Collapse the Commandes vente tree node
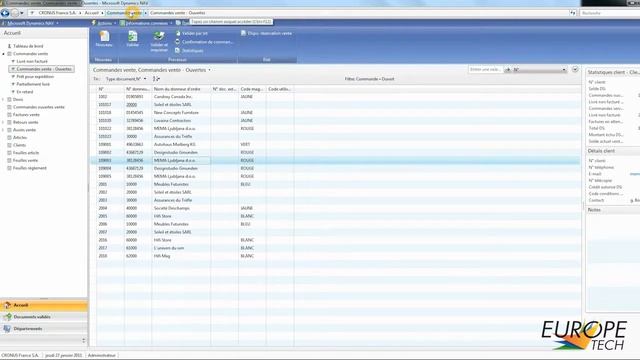The height and width of the screenshot is (360, 640). coord(4,54)
